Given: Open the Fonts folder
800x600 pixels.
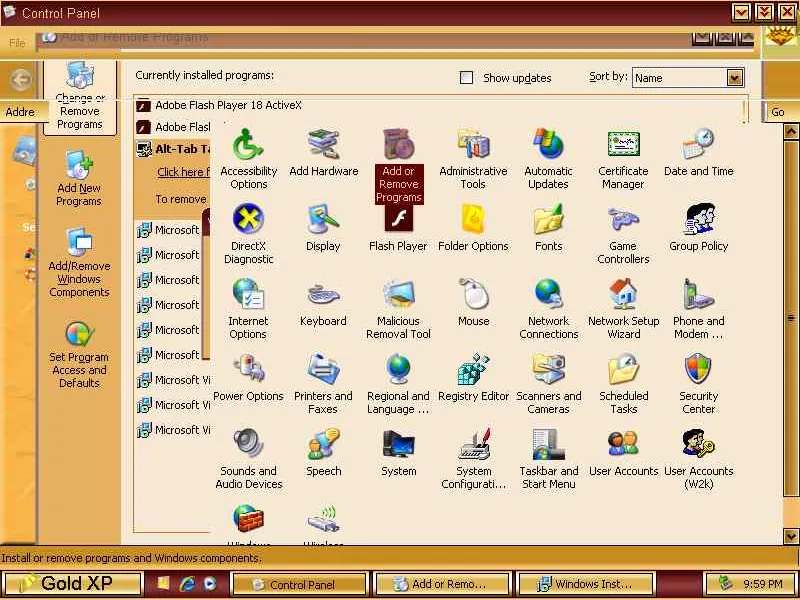Looking at the screenshot, I should [548, 227].
